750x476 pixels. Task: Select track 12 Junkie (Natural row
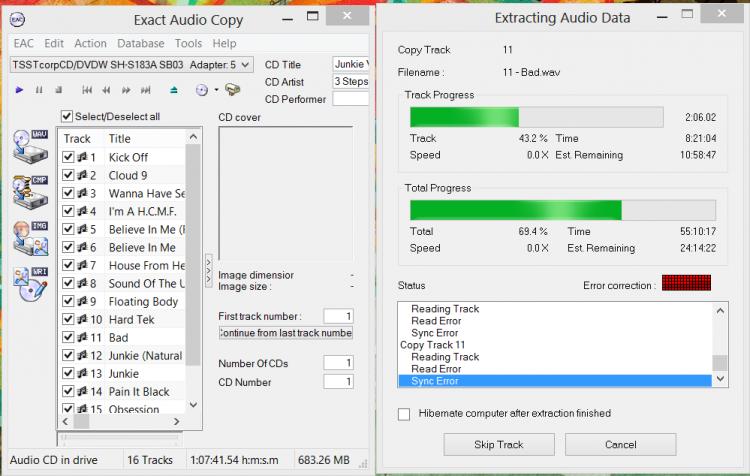click(123, 355)
